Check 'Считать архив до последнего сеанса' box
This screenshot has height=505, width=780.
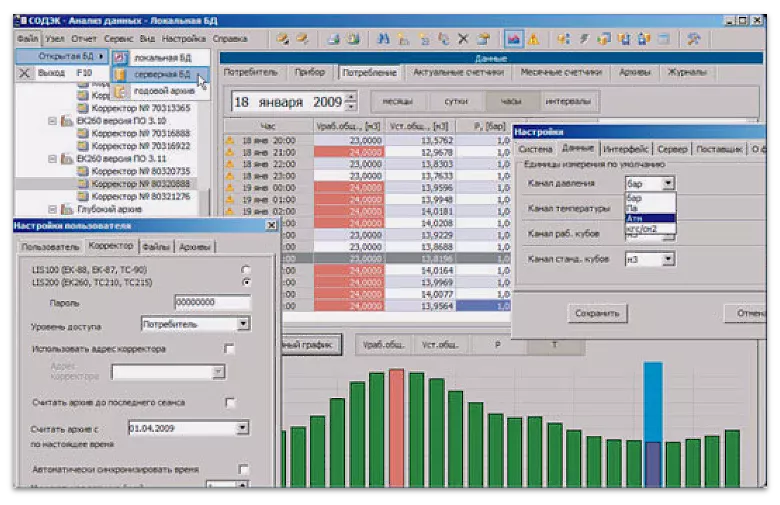pyautogui.click(x=230, y=403)
